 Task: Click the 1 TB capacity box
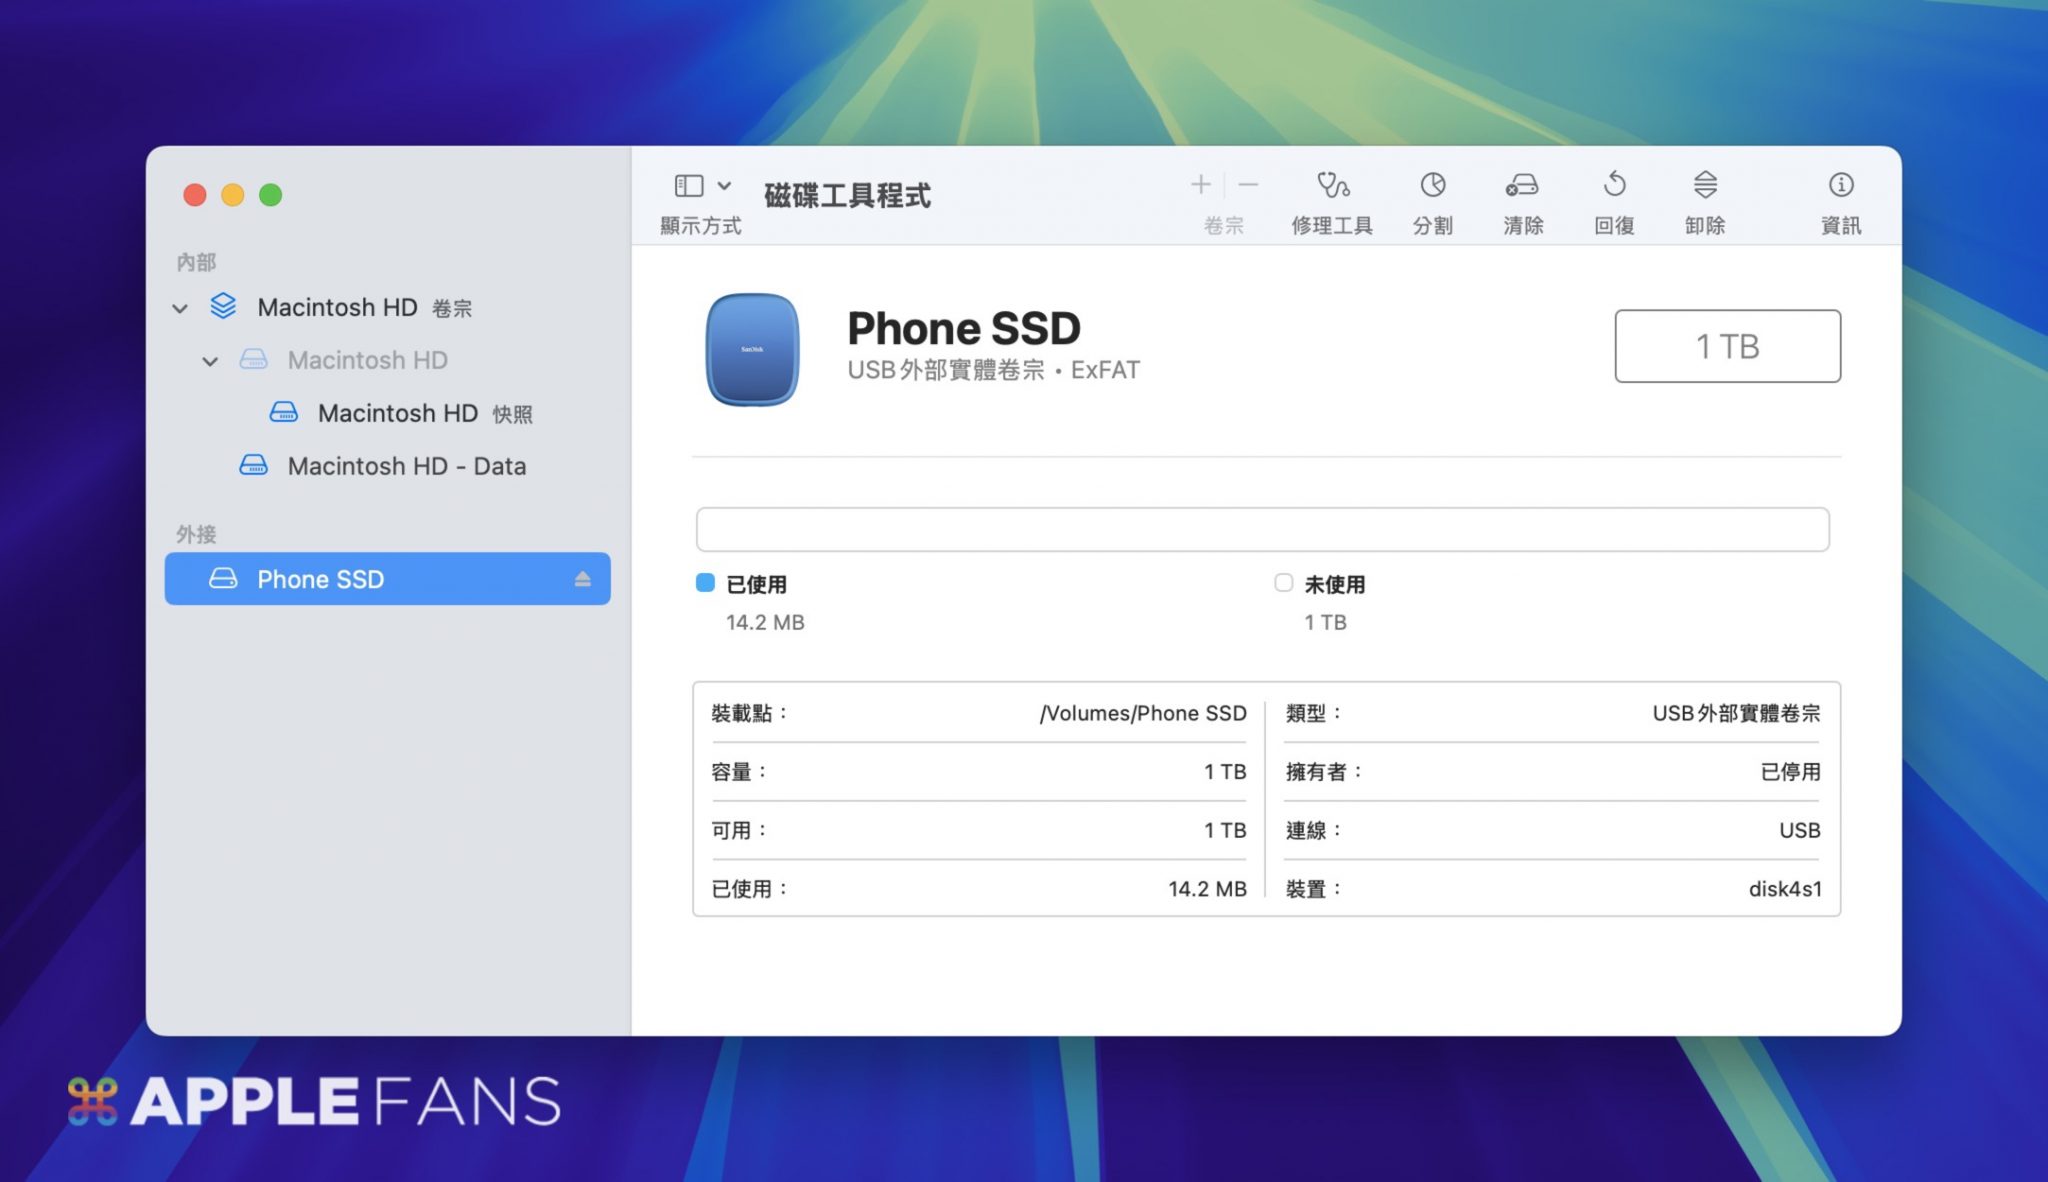(x=1727, y=346)
